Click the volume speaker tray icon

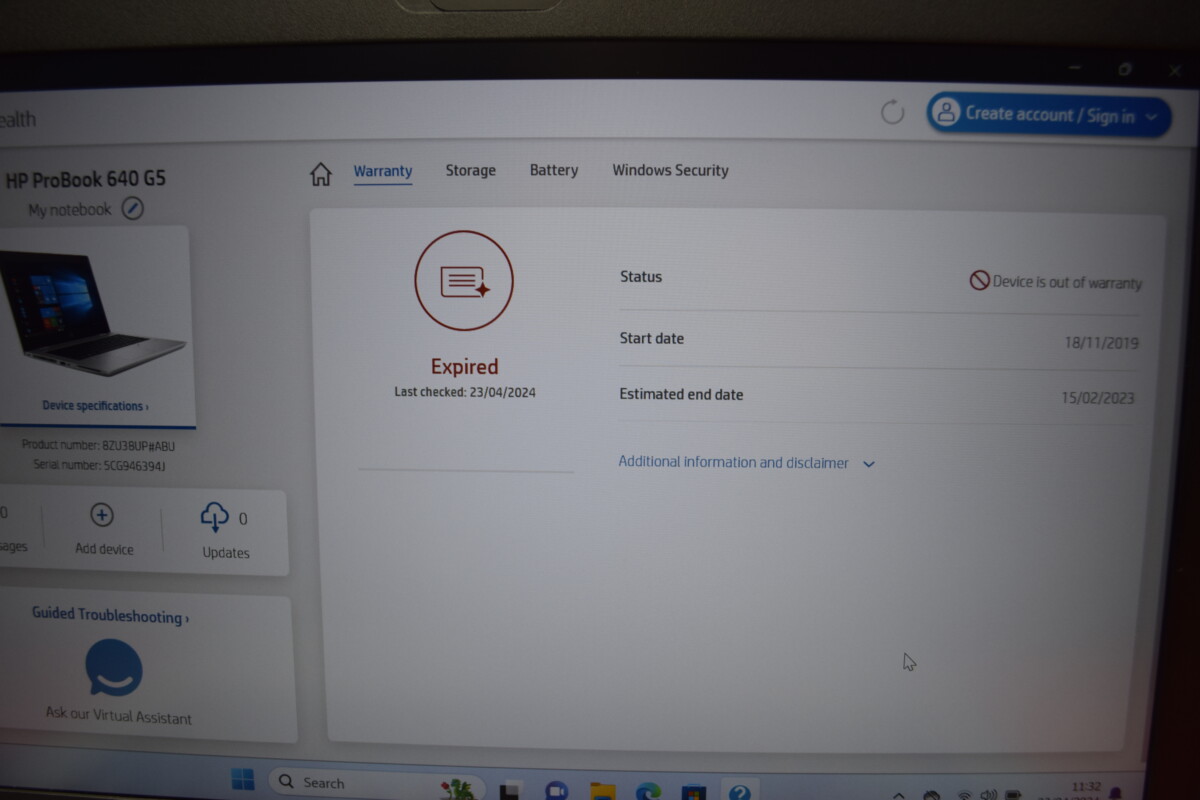click(990, 796)
